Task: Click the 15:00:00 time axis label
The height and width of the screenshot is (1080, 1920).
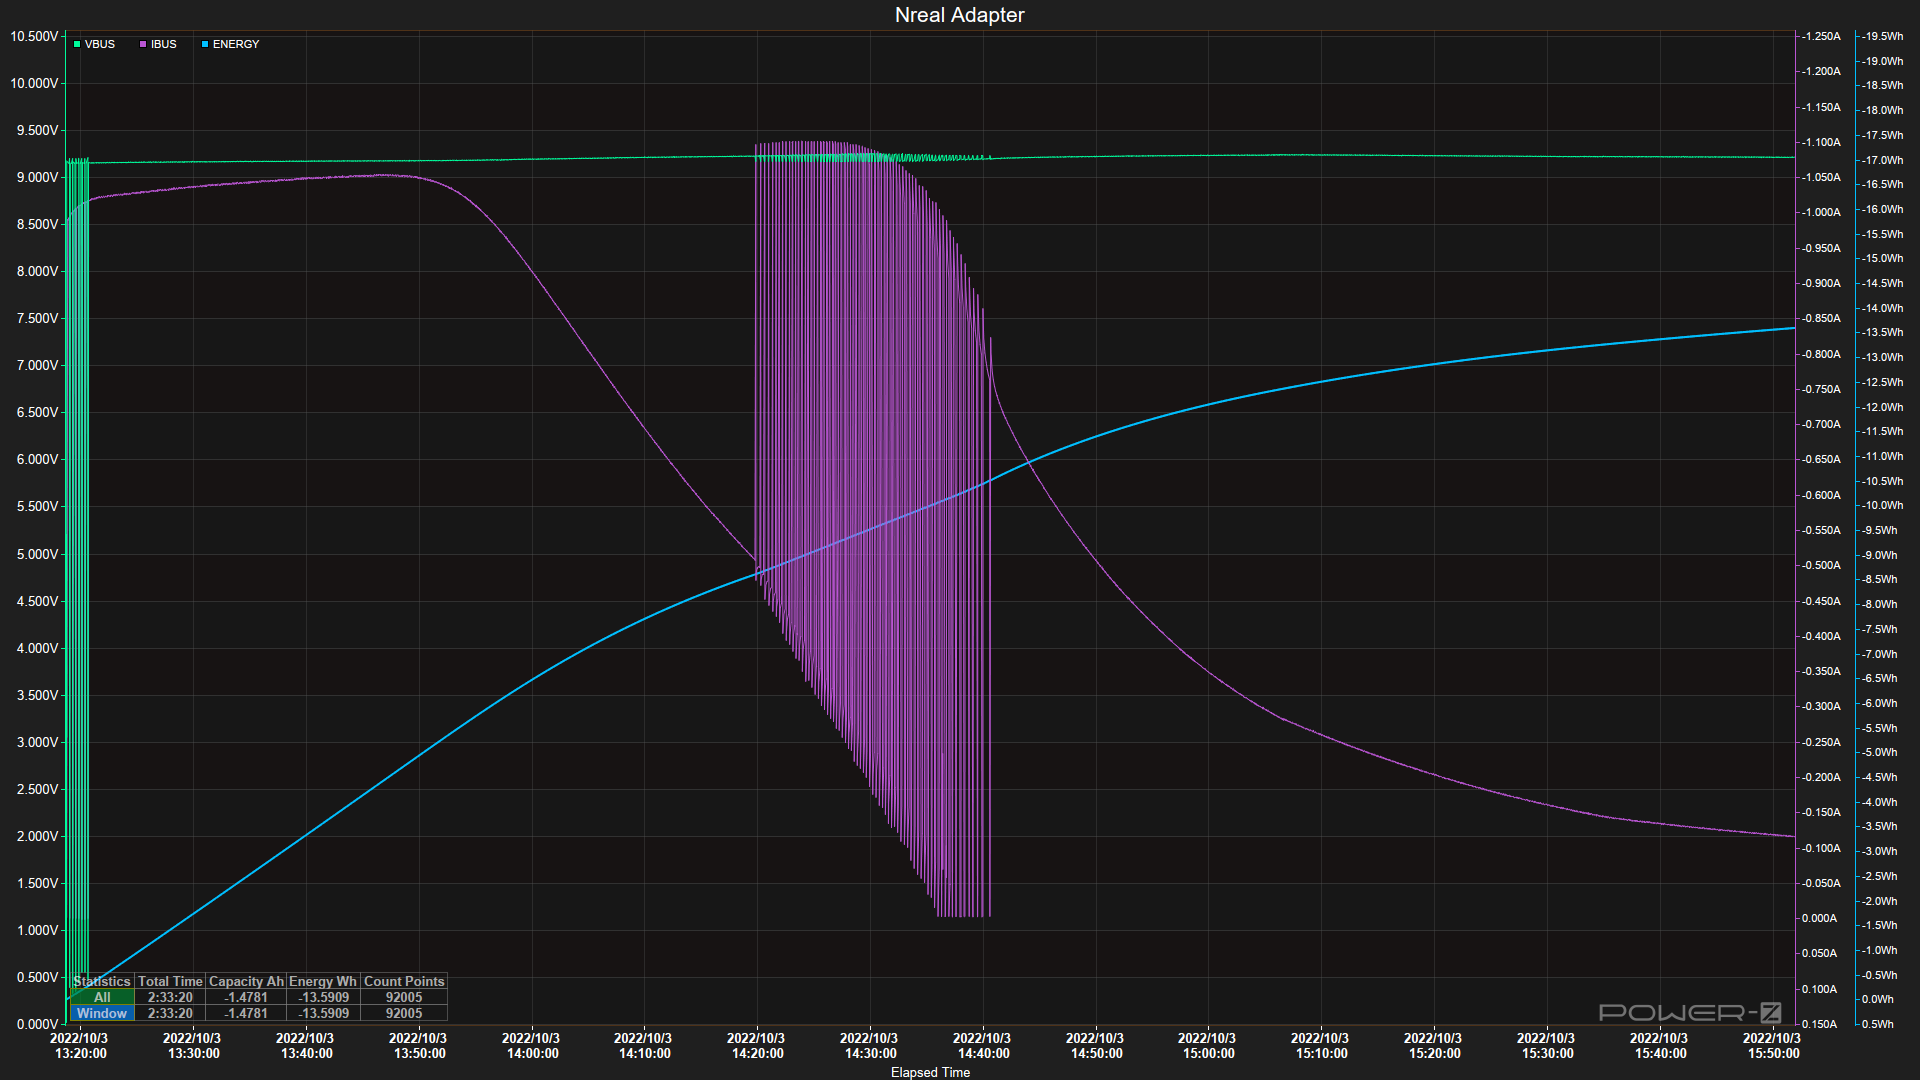Action: tap(1208, 1046)
